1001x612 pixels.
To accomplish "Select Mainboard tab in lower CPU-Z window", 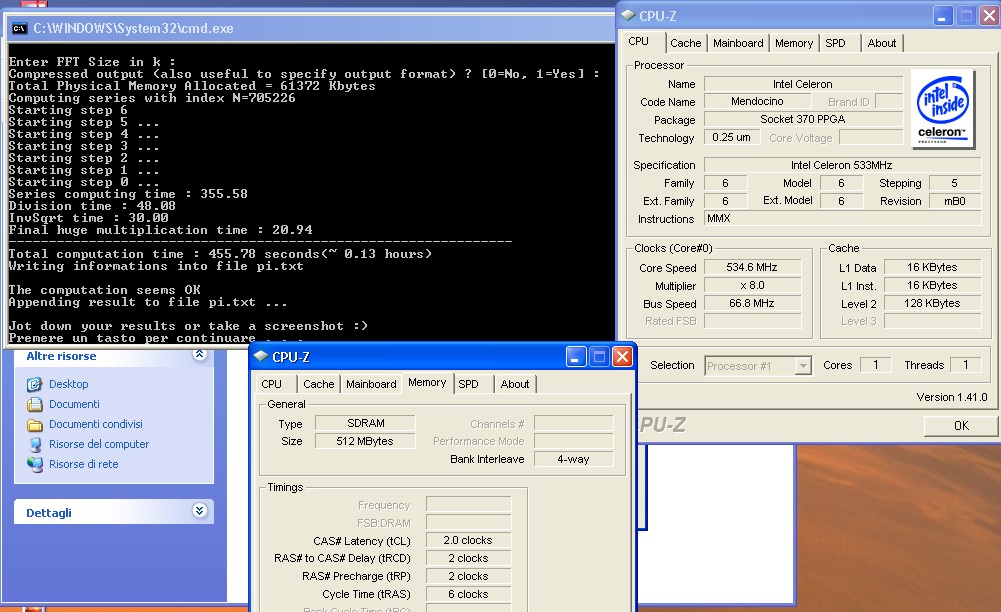I will click(371, 384).
